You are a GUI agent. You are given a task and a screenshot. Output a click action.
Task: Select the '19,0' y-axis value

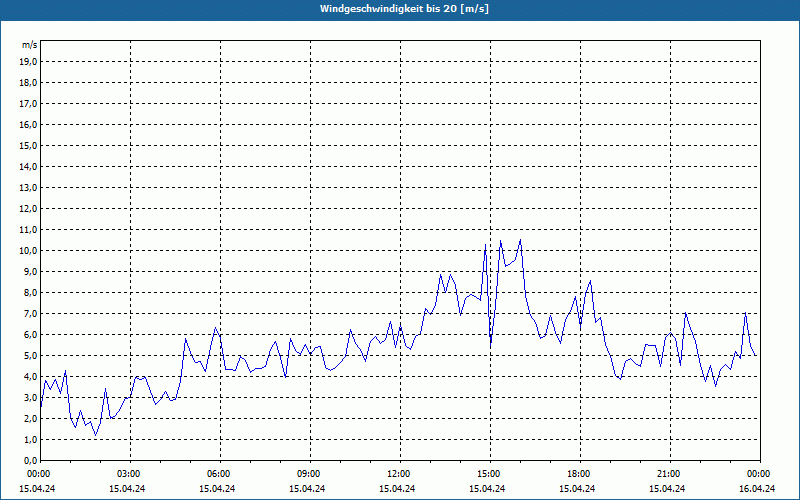click(x=28, y=62)
